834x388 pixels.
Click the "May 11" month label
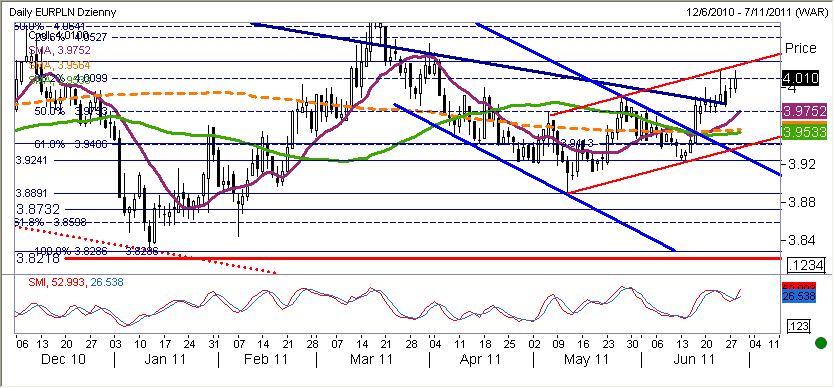pos(587,360)
